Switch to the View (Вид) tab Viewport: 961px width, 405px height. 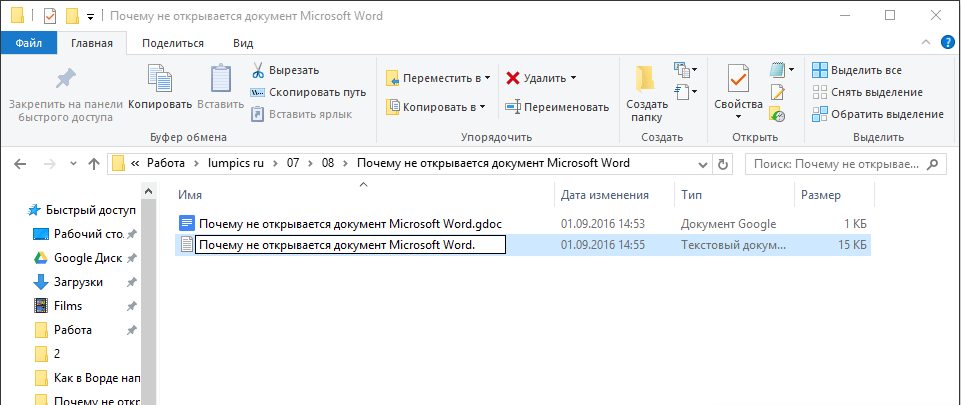click(243, 43)
